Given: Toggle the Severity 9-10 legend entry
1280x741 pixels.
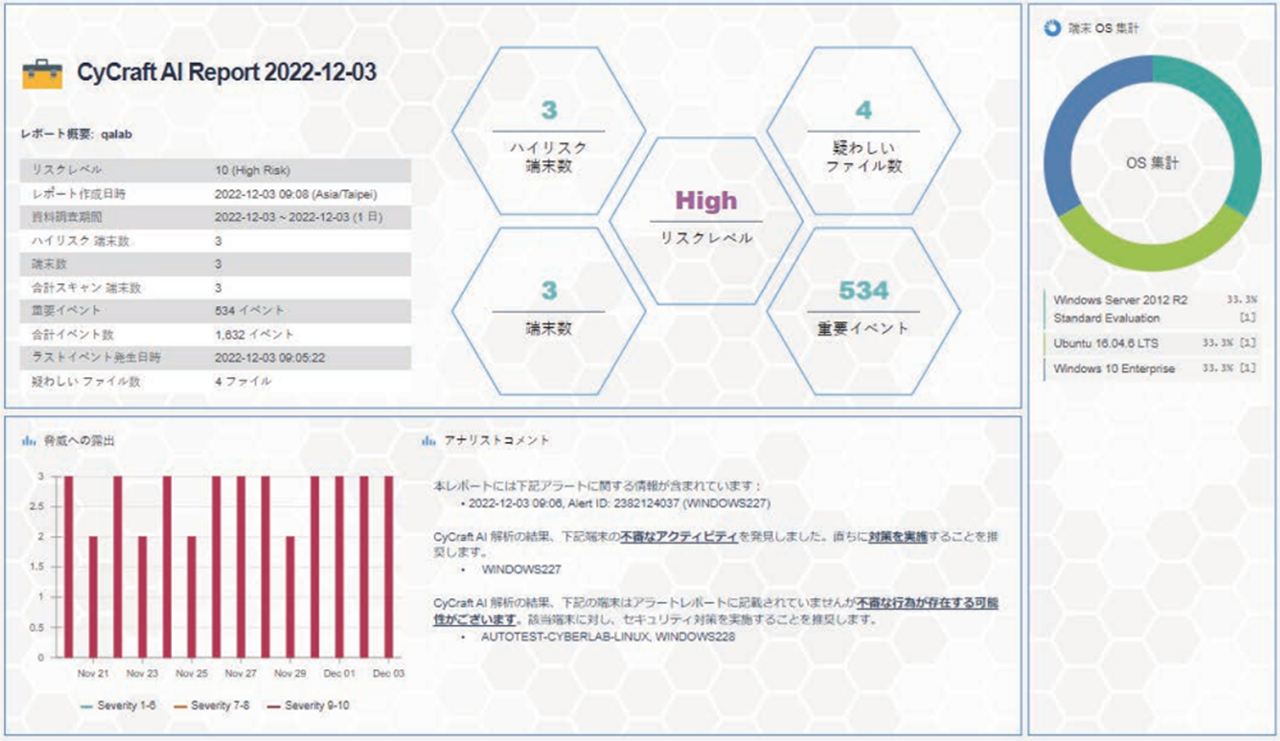Looking at the screenshot, I should click(x=307, y=706).
